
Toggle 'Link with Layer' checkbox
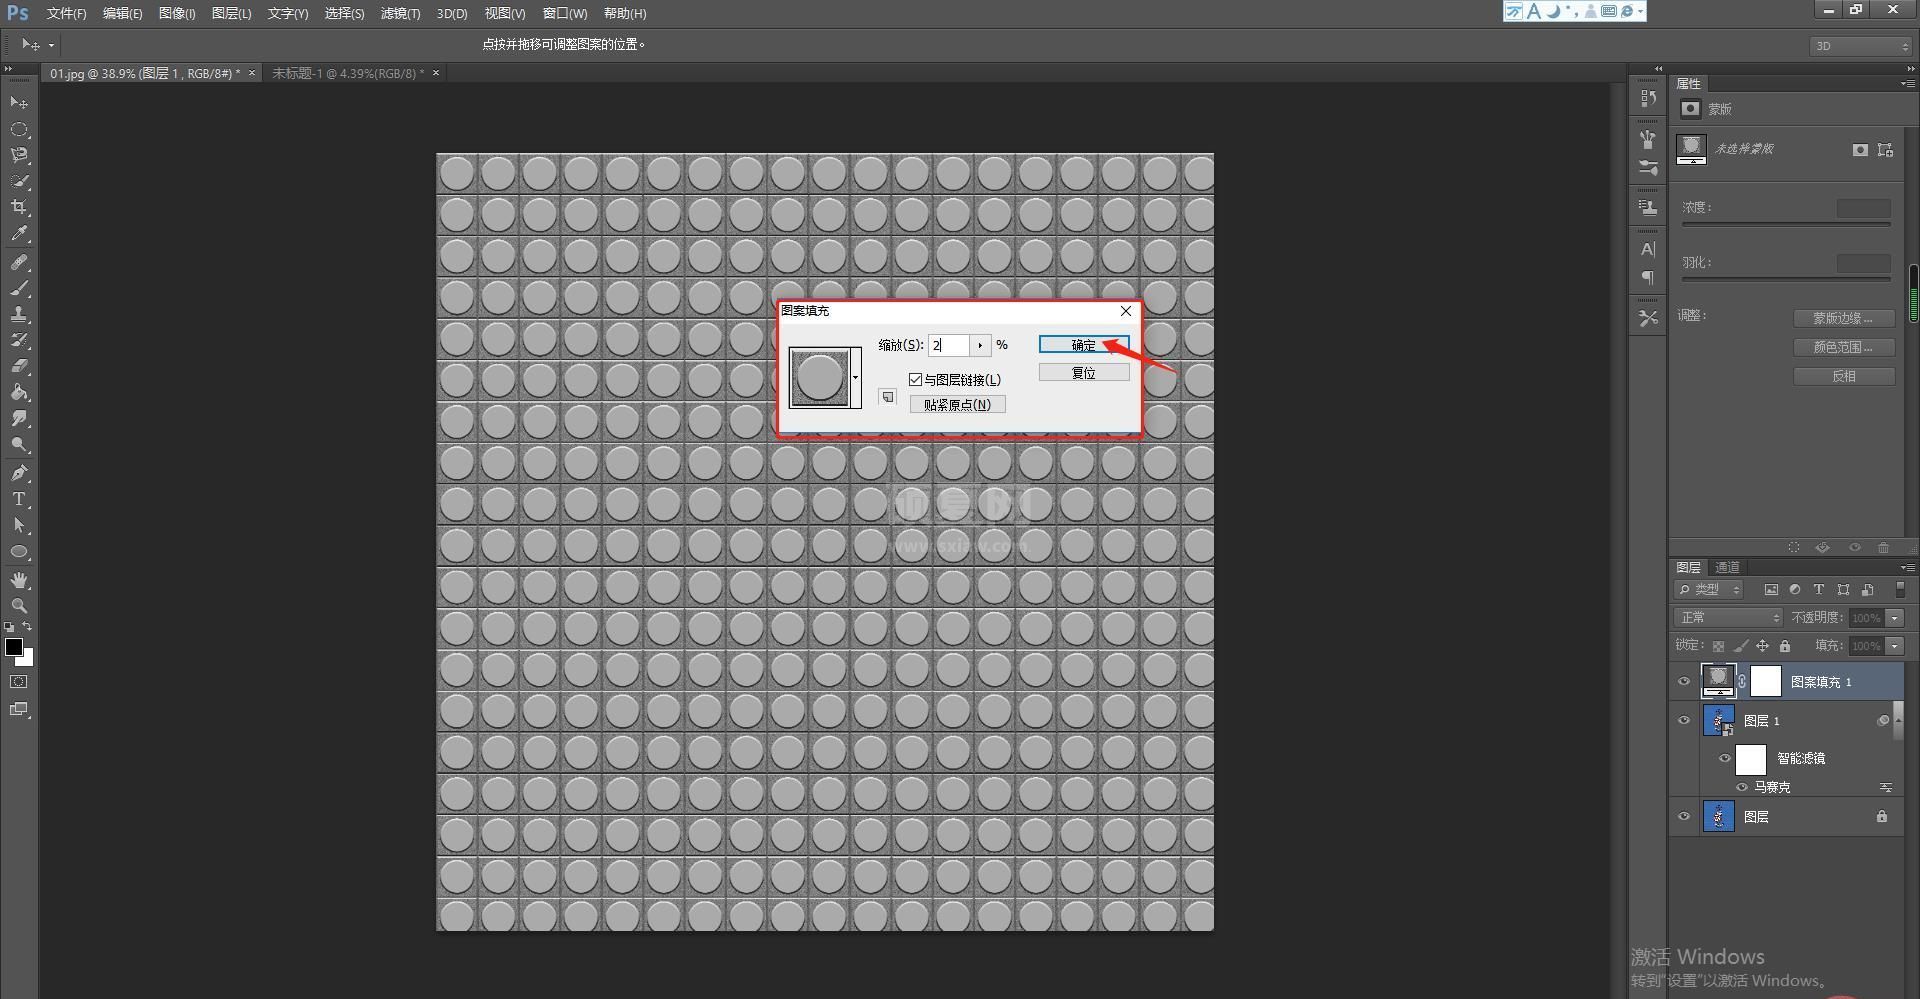pyautogui.click(x=915, y=380)
